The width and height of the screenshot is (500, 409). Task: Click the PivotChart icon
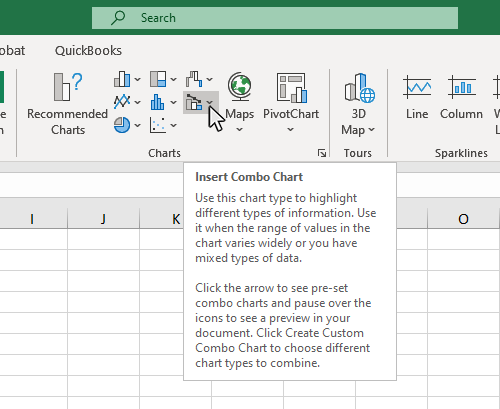(x=291, y=88)
